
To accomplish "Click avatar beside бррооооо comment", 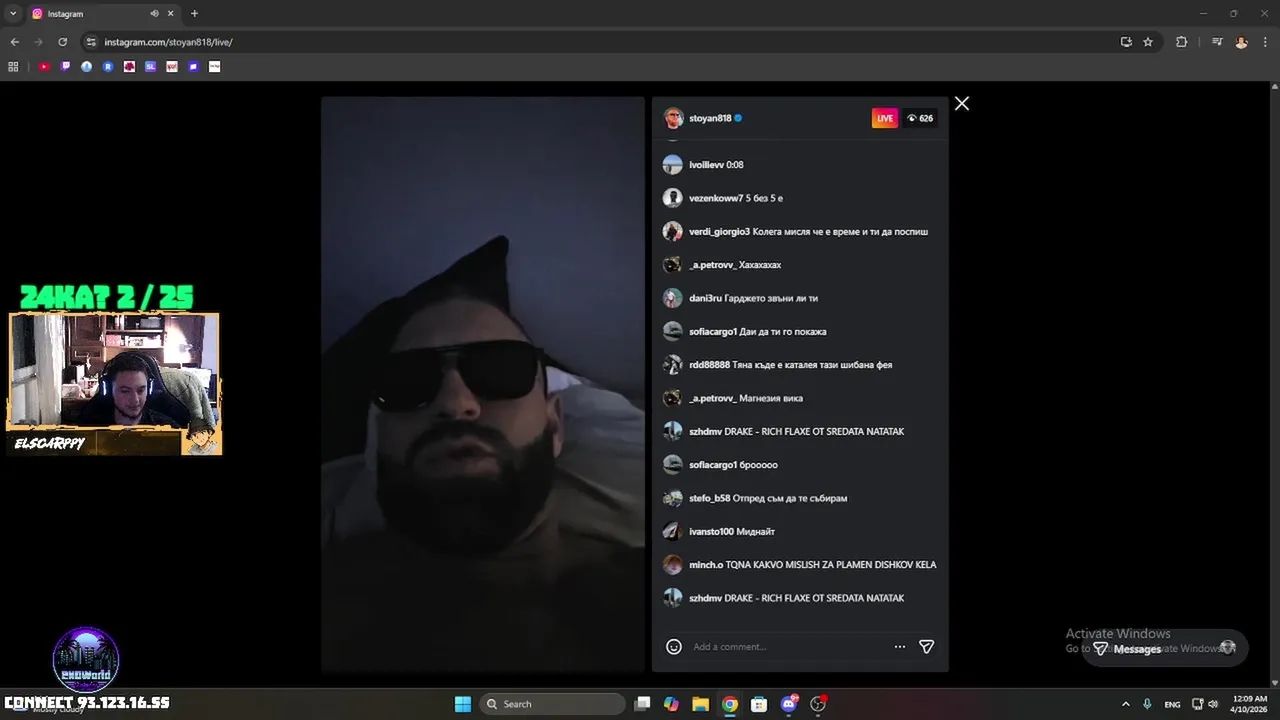I will tap(673, 465).
